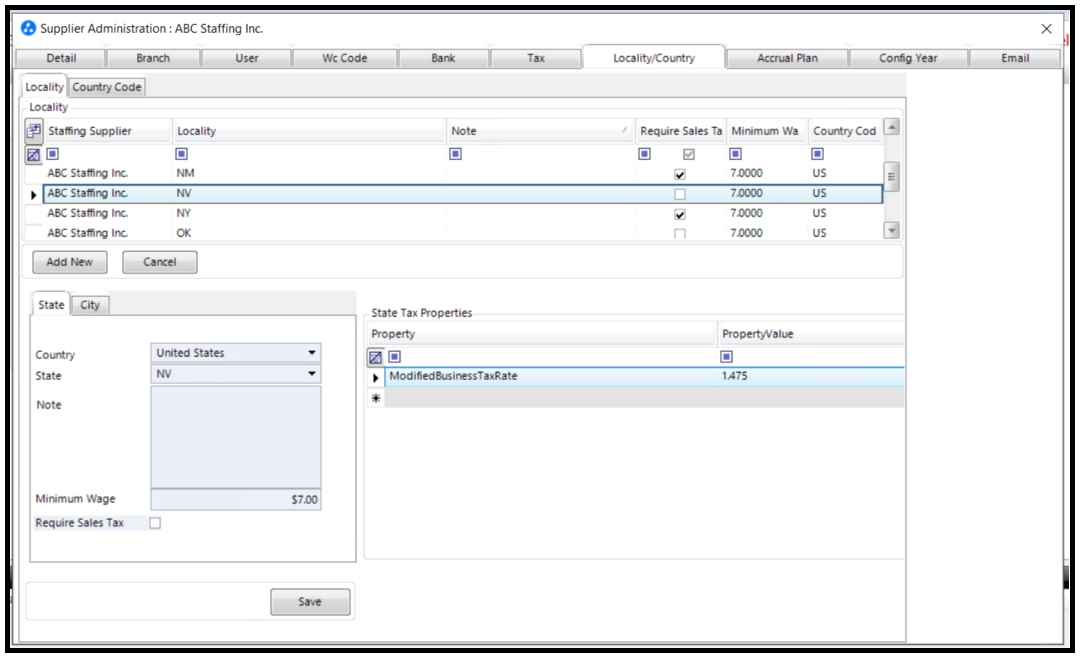Sort by the Minimum Wage column header
The image size is (1080, 660).
[x=767, y=131]
